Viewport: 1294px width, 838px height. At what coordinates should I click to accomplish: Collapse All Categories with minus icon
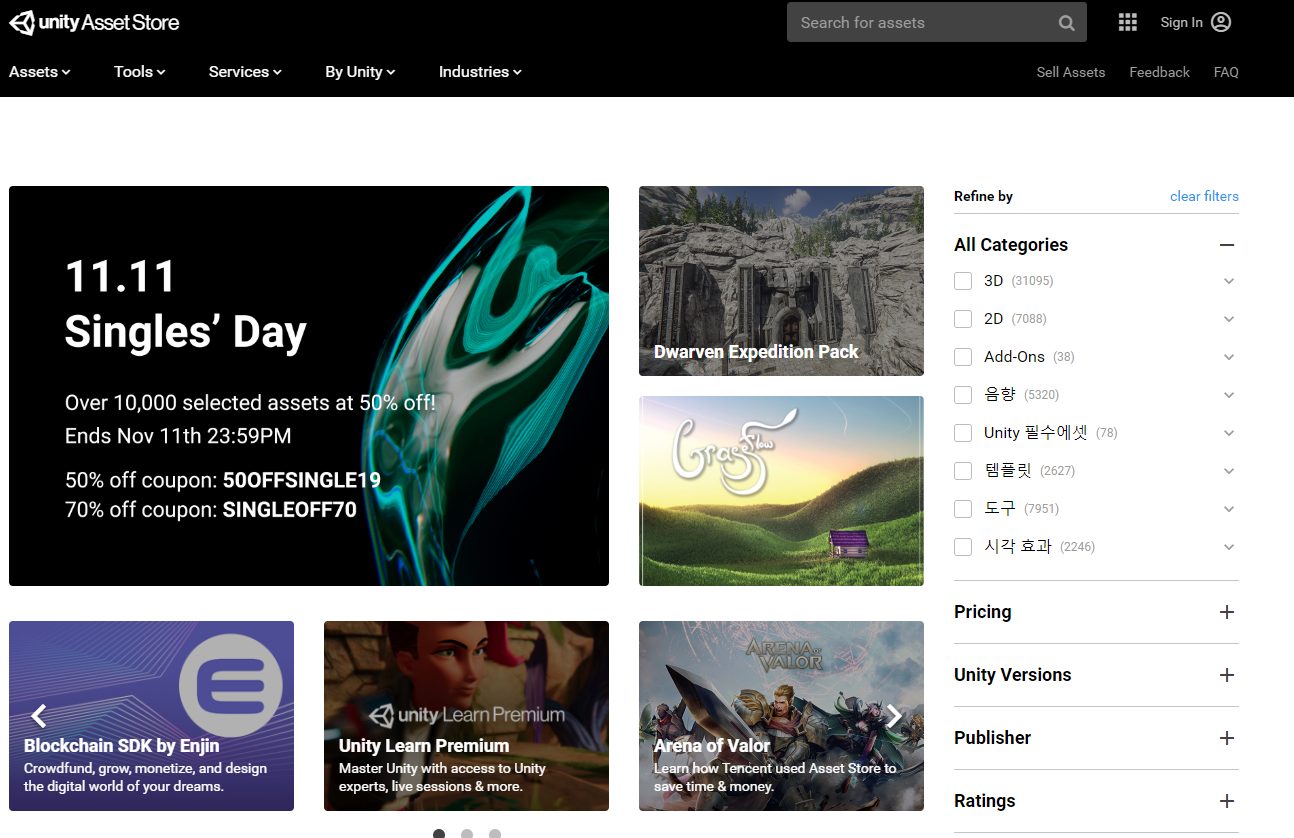pyautogui.click(x=1227, y=245)
